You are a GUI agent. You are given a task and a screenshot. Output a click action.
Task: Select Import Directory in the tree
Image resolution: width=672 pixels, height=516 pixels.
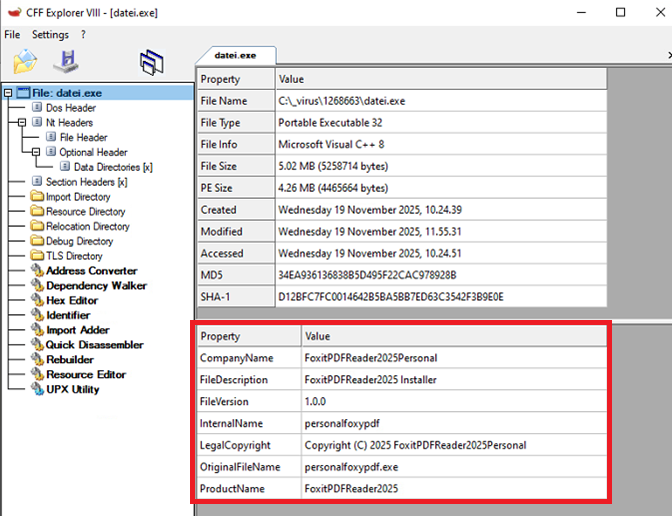[x=77, y=197]
